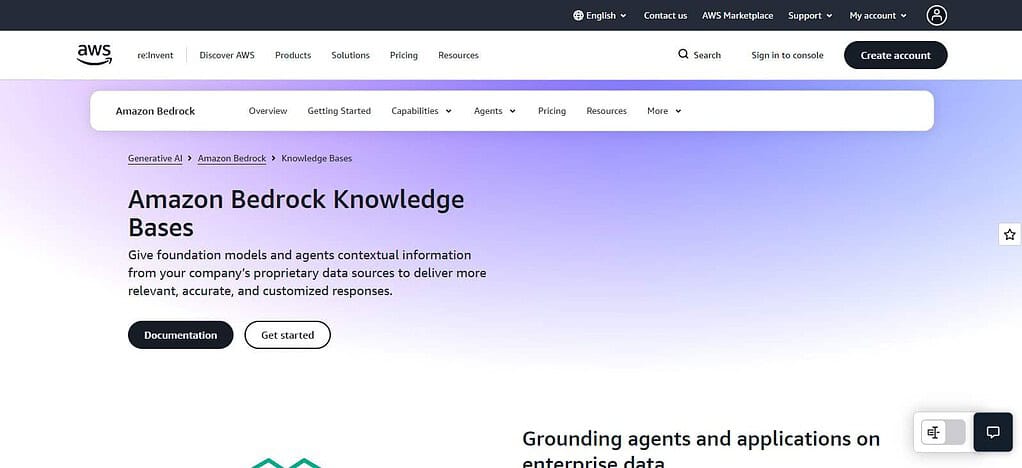This screenshot has height=468, width=1022.
Task: Click the search magnifier icon
Action: 683,54
